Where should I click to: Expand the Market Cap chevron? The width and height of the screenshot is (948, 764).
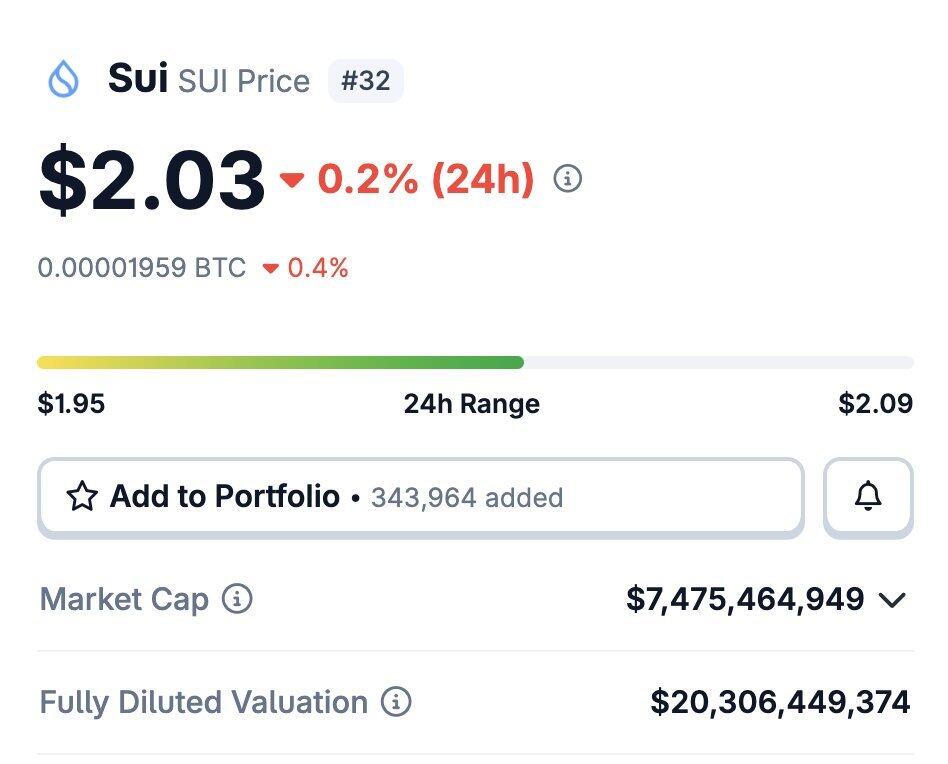click(891, 600)
